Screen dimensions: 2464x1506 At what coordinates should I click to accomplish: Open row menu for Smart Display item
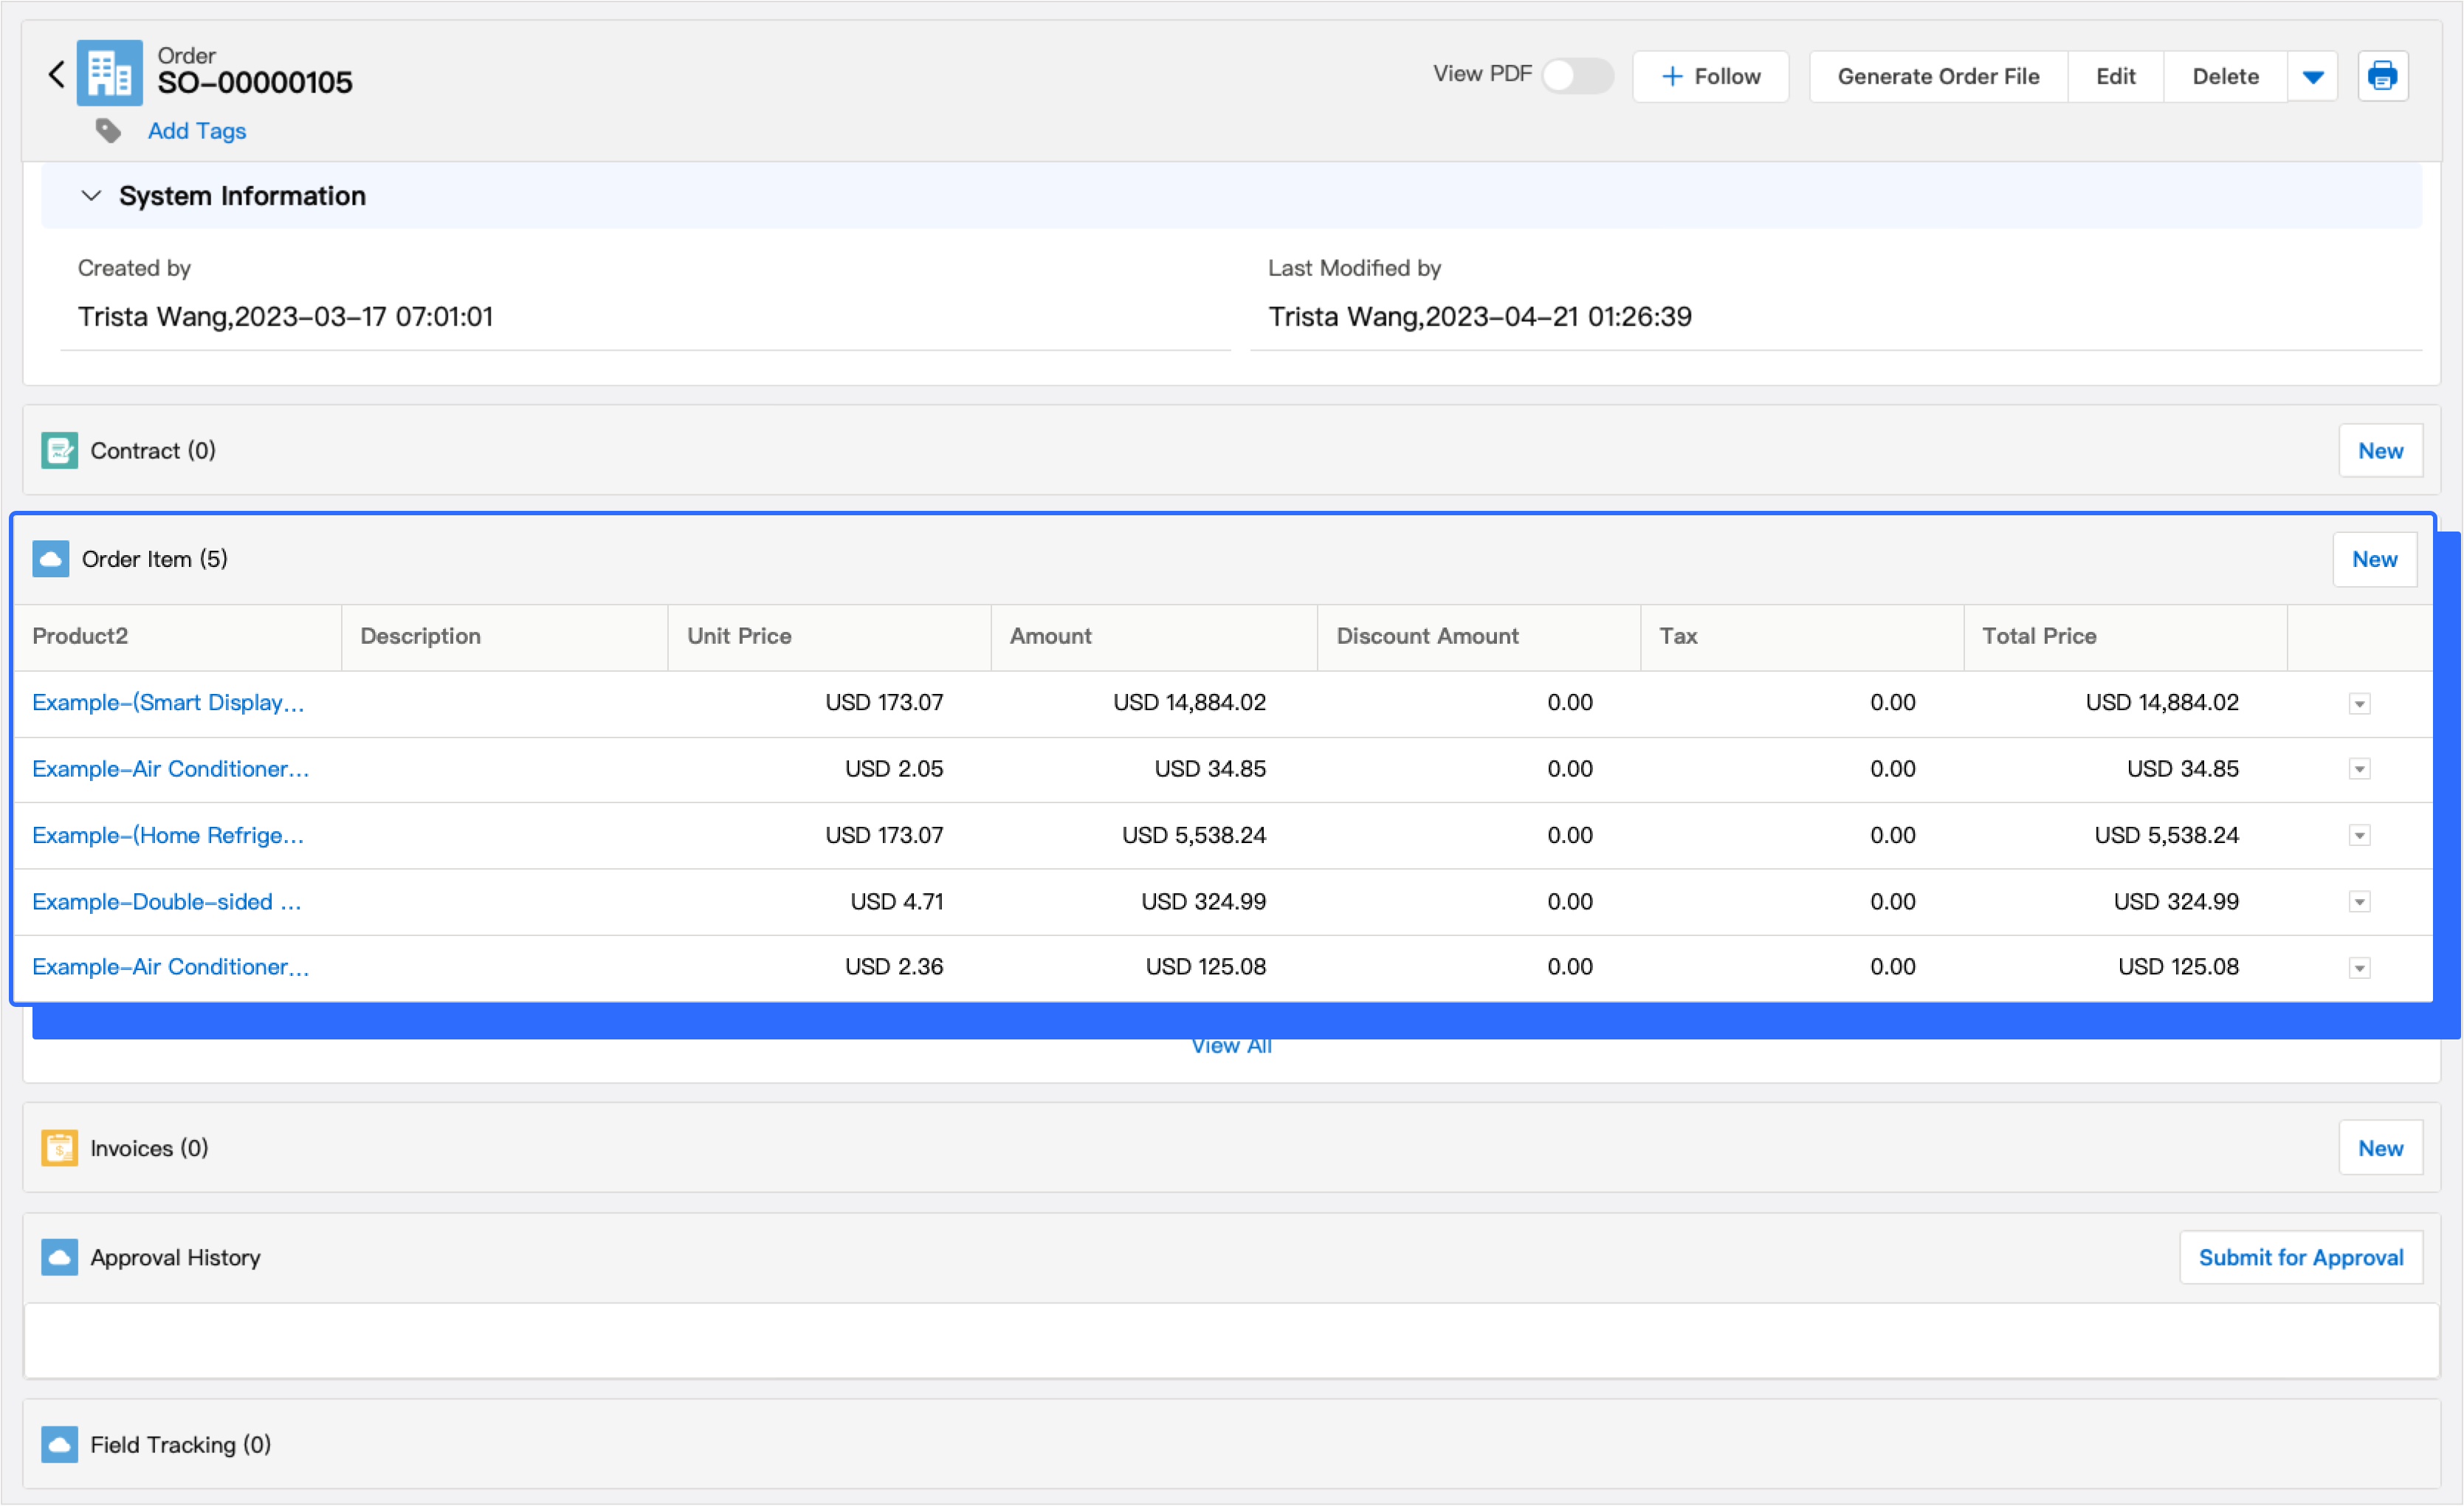coord(2359,704)
